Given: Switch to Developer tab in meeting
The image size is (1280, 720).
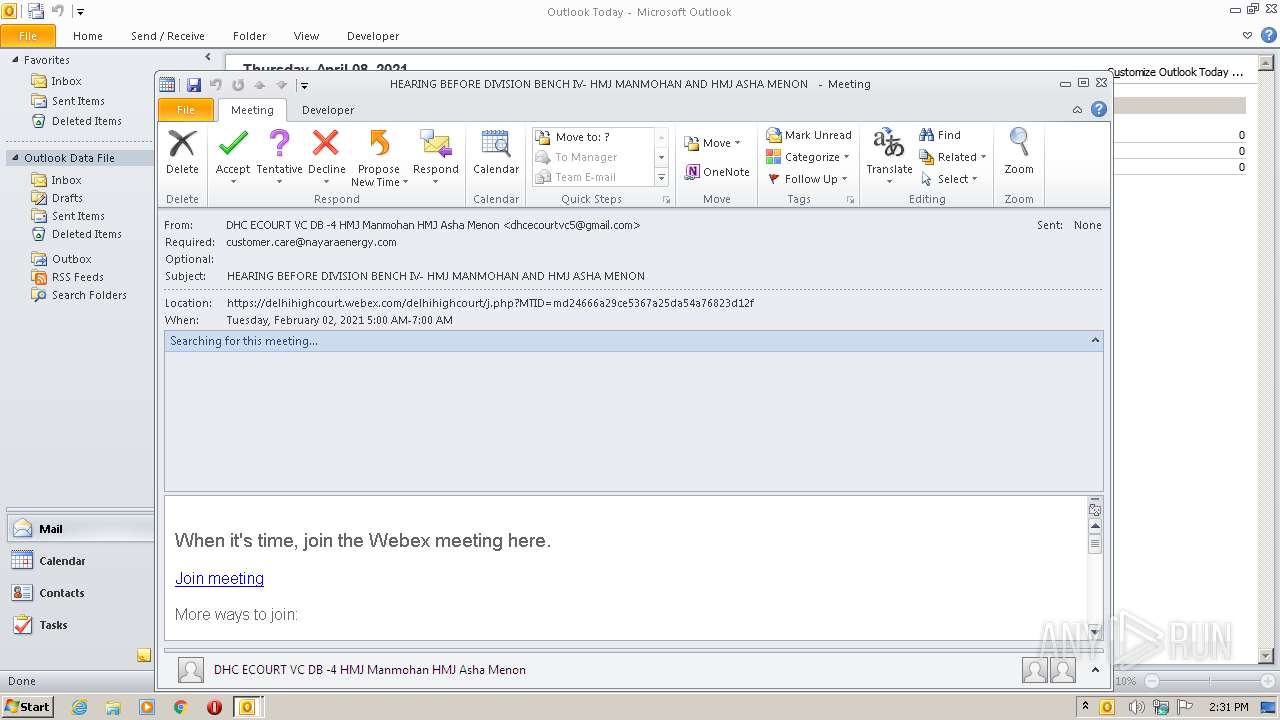Looking at the screenshot, I should (x=328, y=110).
